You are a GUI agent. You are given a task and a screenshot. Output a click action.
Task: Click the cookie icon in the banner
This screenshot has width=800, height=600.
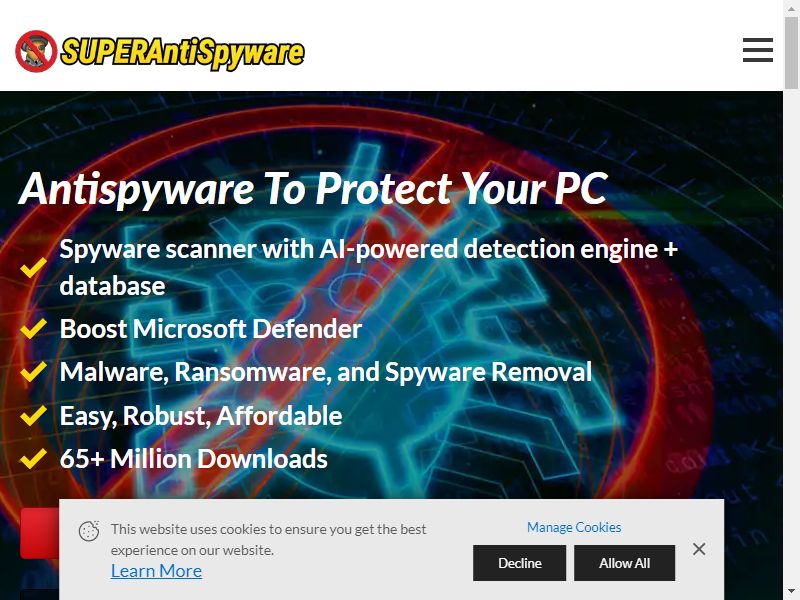pyautogui.click(x=89, y=531)
